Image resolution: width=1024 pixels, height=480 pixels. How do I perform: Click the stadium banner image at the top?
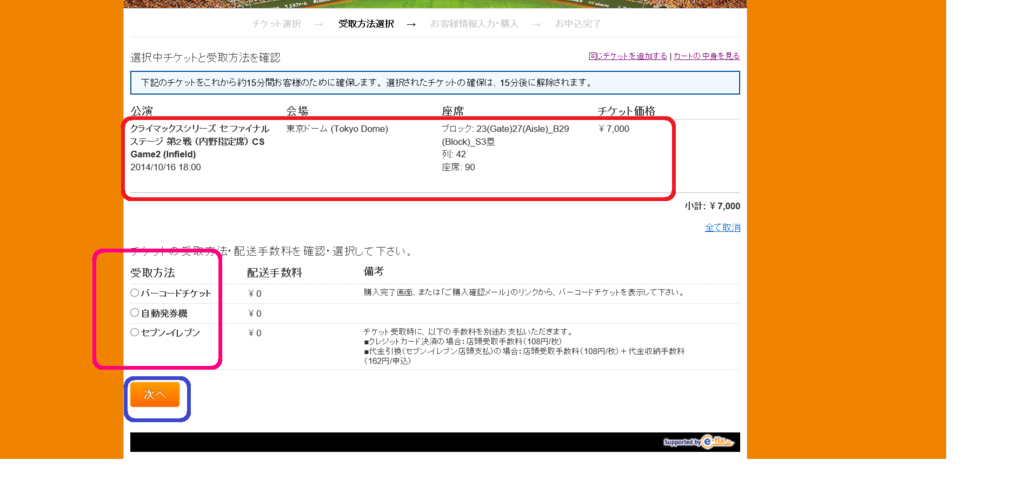click(435, 3)
